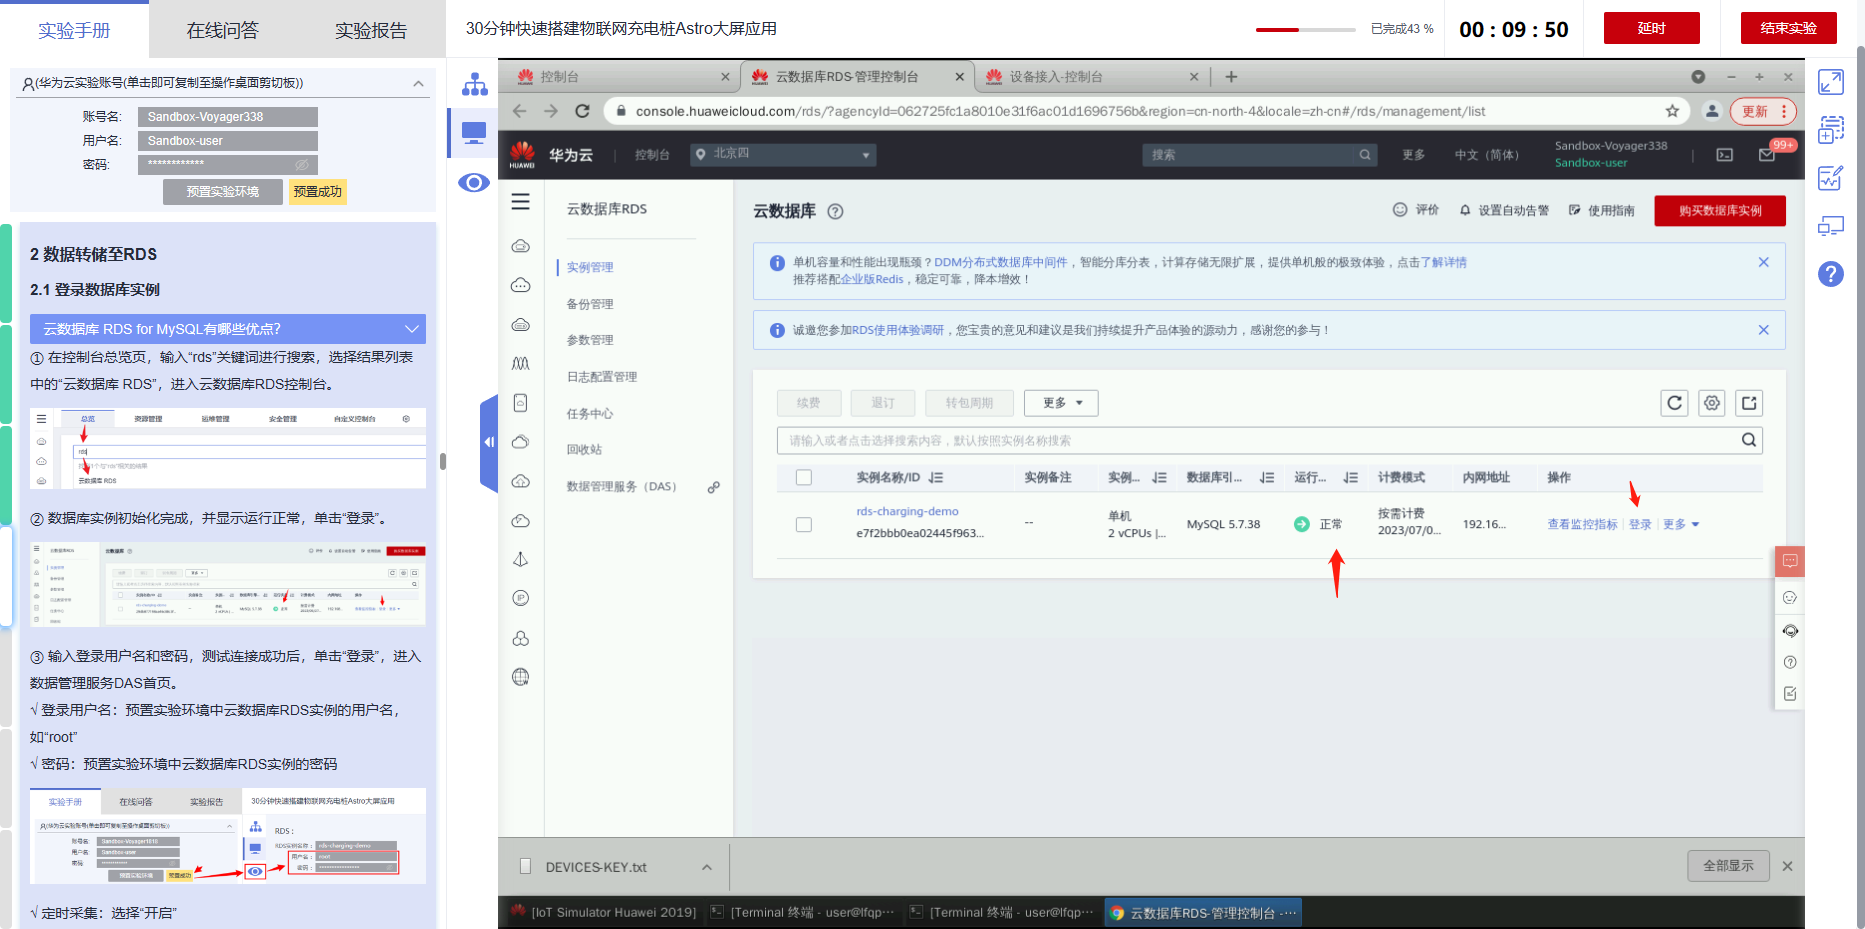Collapse the lab manual with the blue arrow handle

pyautogui.click(x=489, y=442)
